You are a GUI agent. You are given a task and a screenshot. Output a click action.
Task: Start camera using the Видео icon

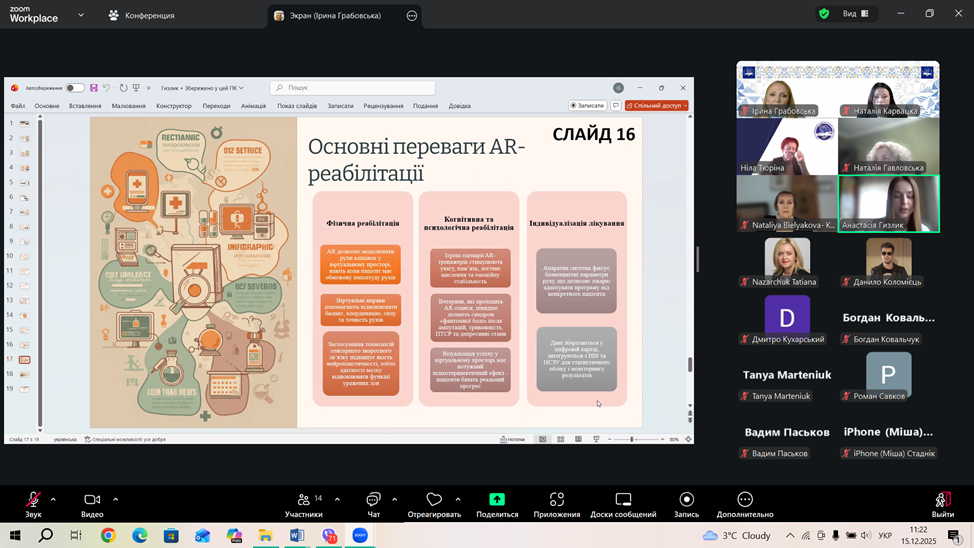click(x=92, y=500)
